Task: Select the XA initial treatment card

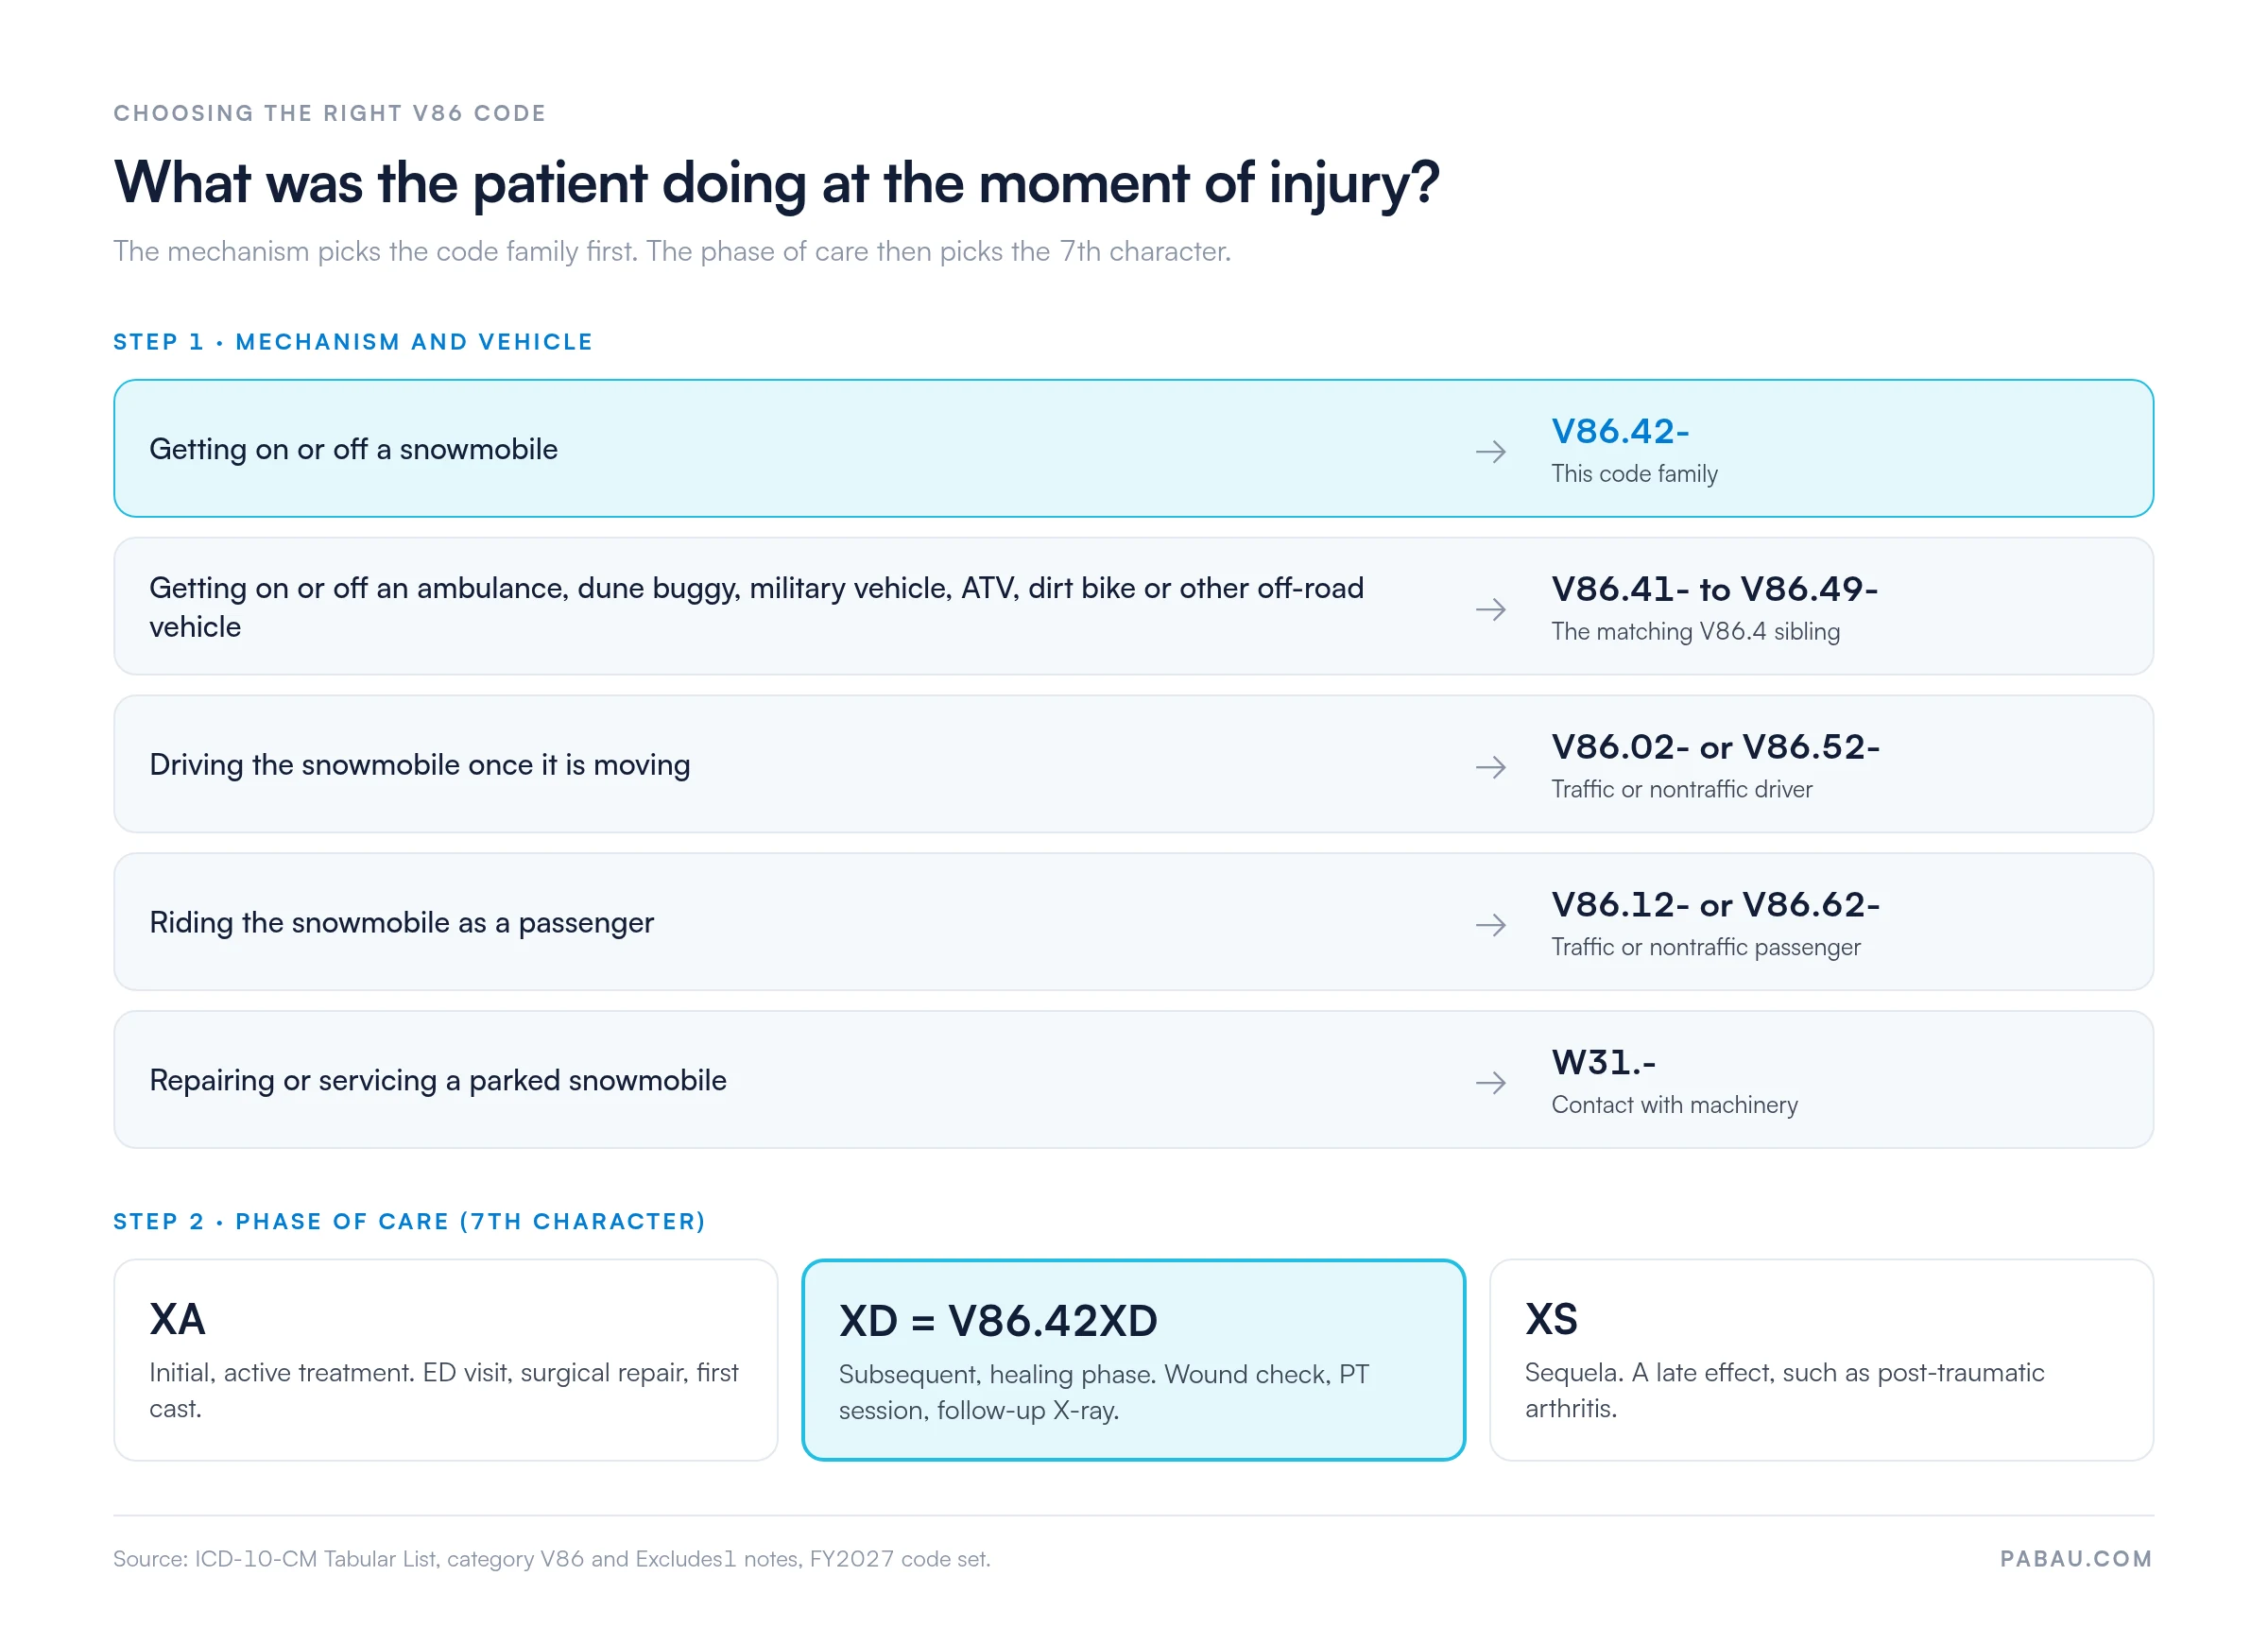Action: [x=446, y=1360]
